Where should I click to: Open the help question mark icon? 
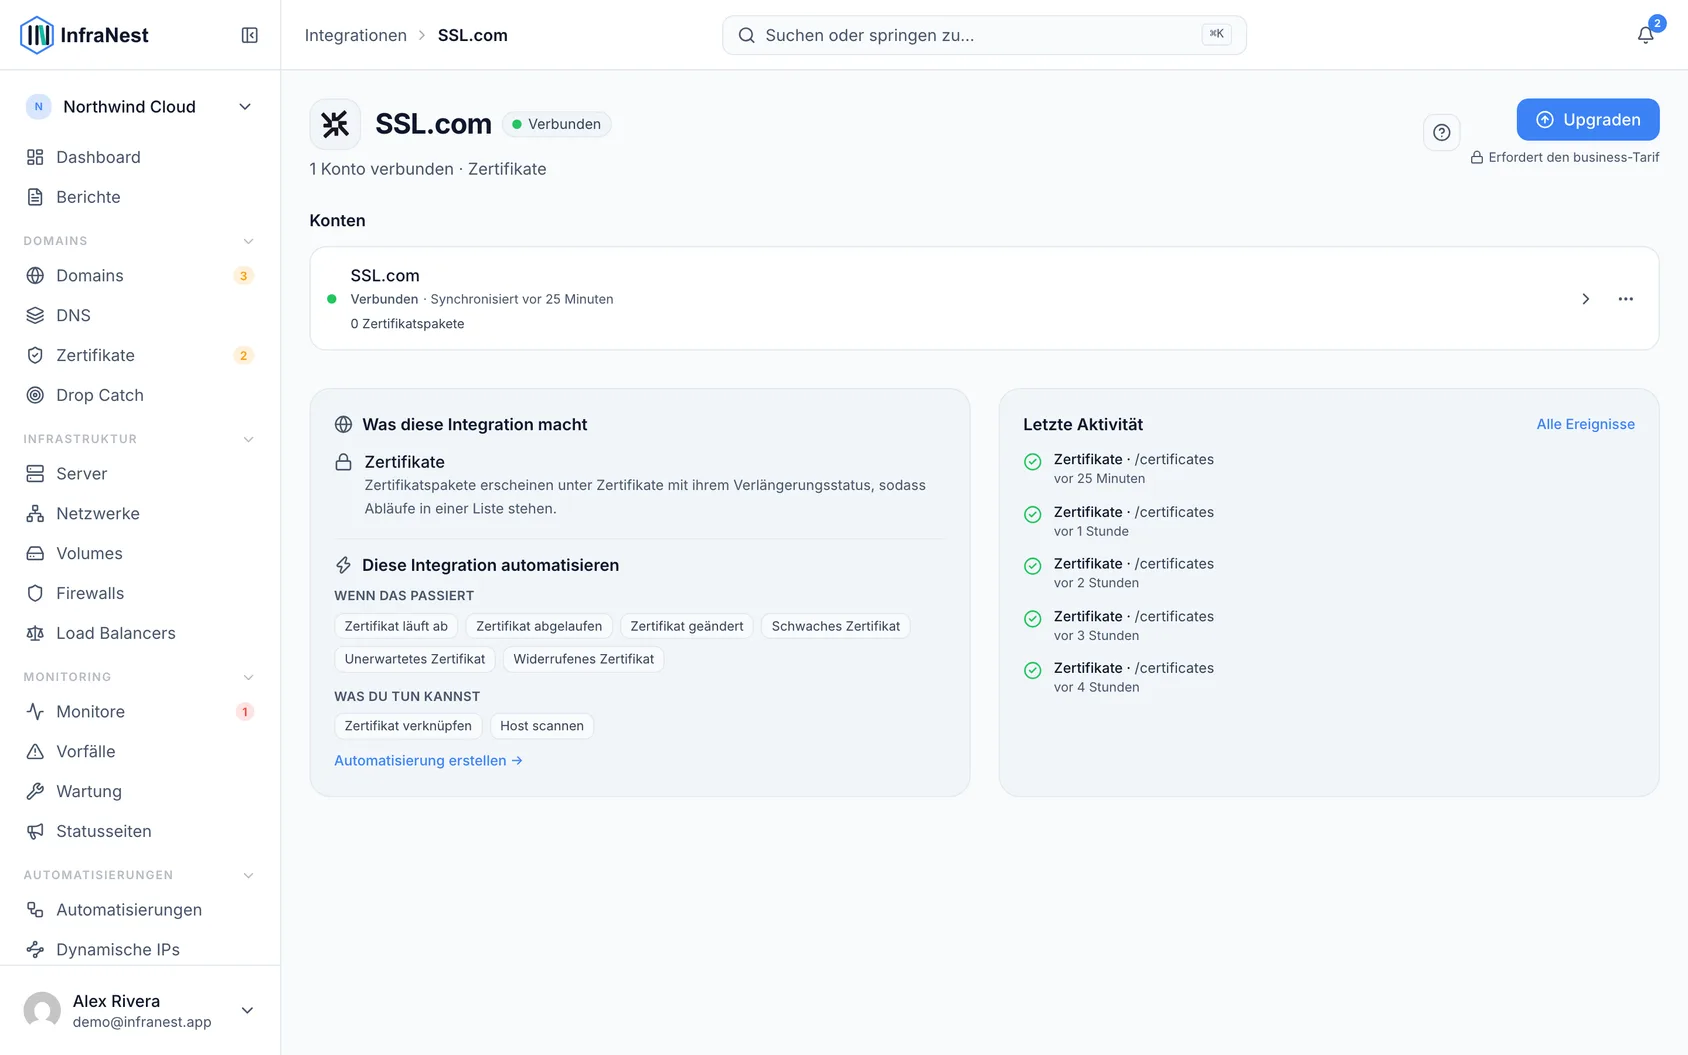(x=1441, y=132)
